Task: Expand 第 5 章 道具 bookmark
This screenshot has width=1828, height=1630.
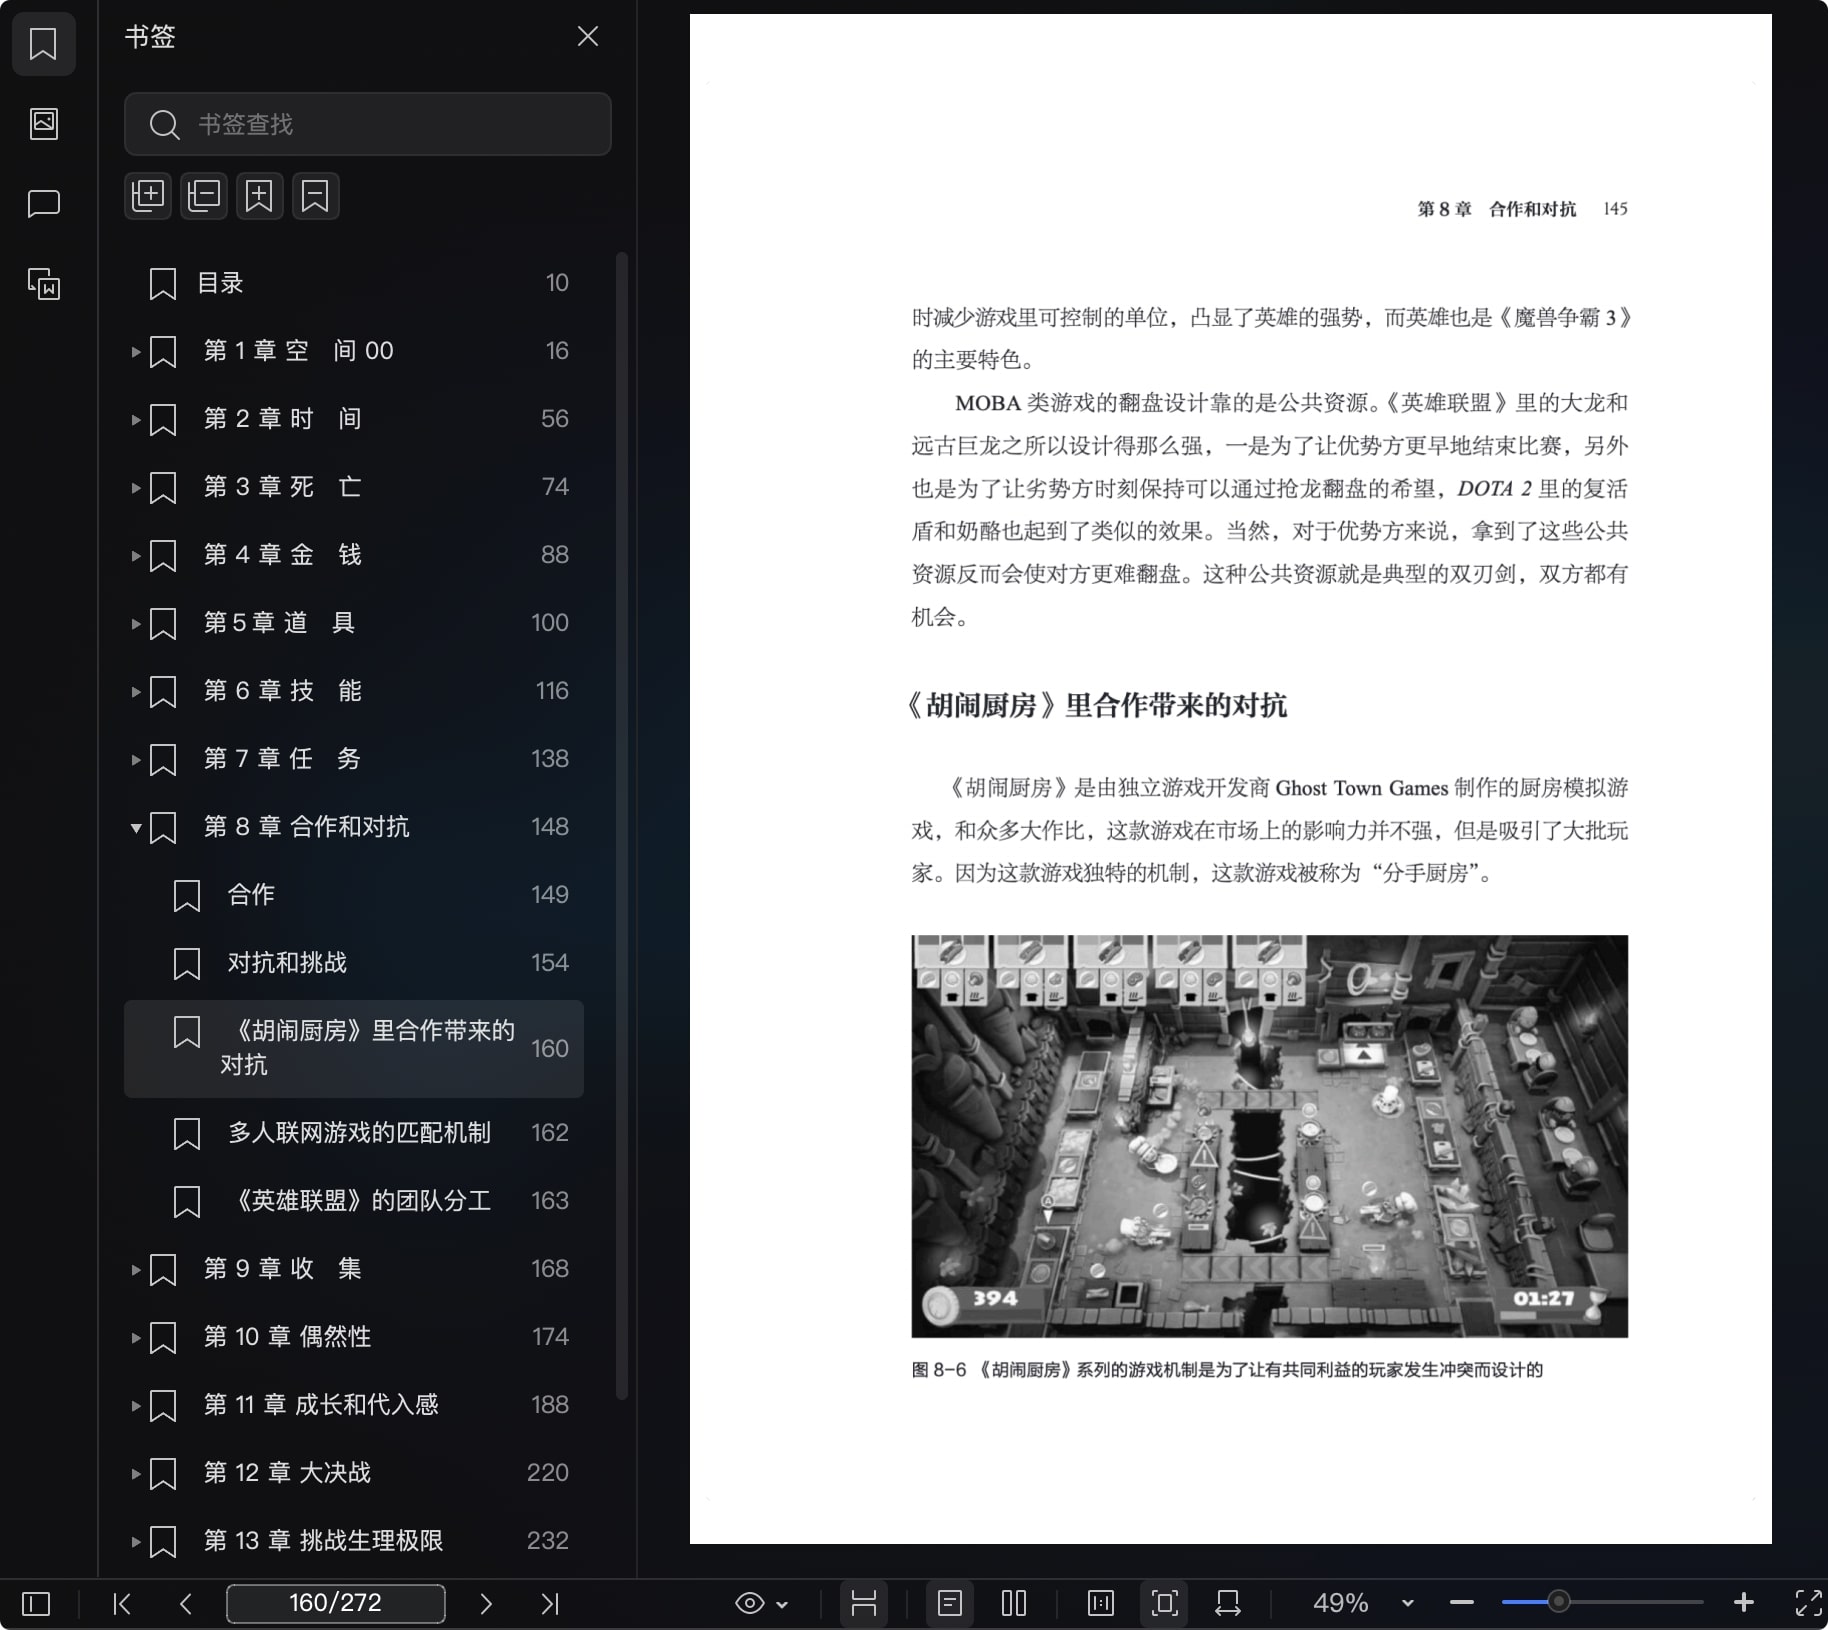Action: tap(136, 623)
